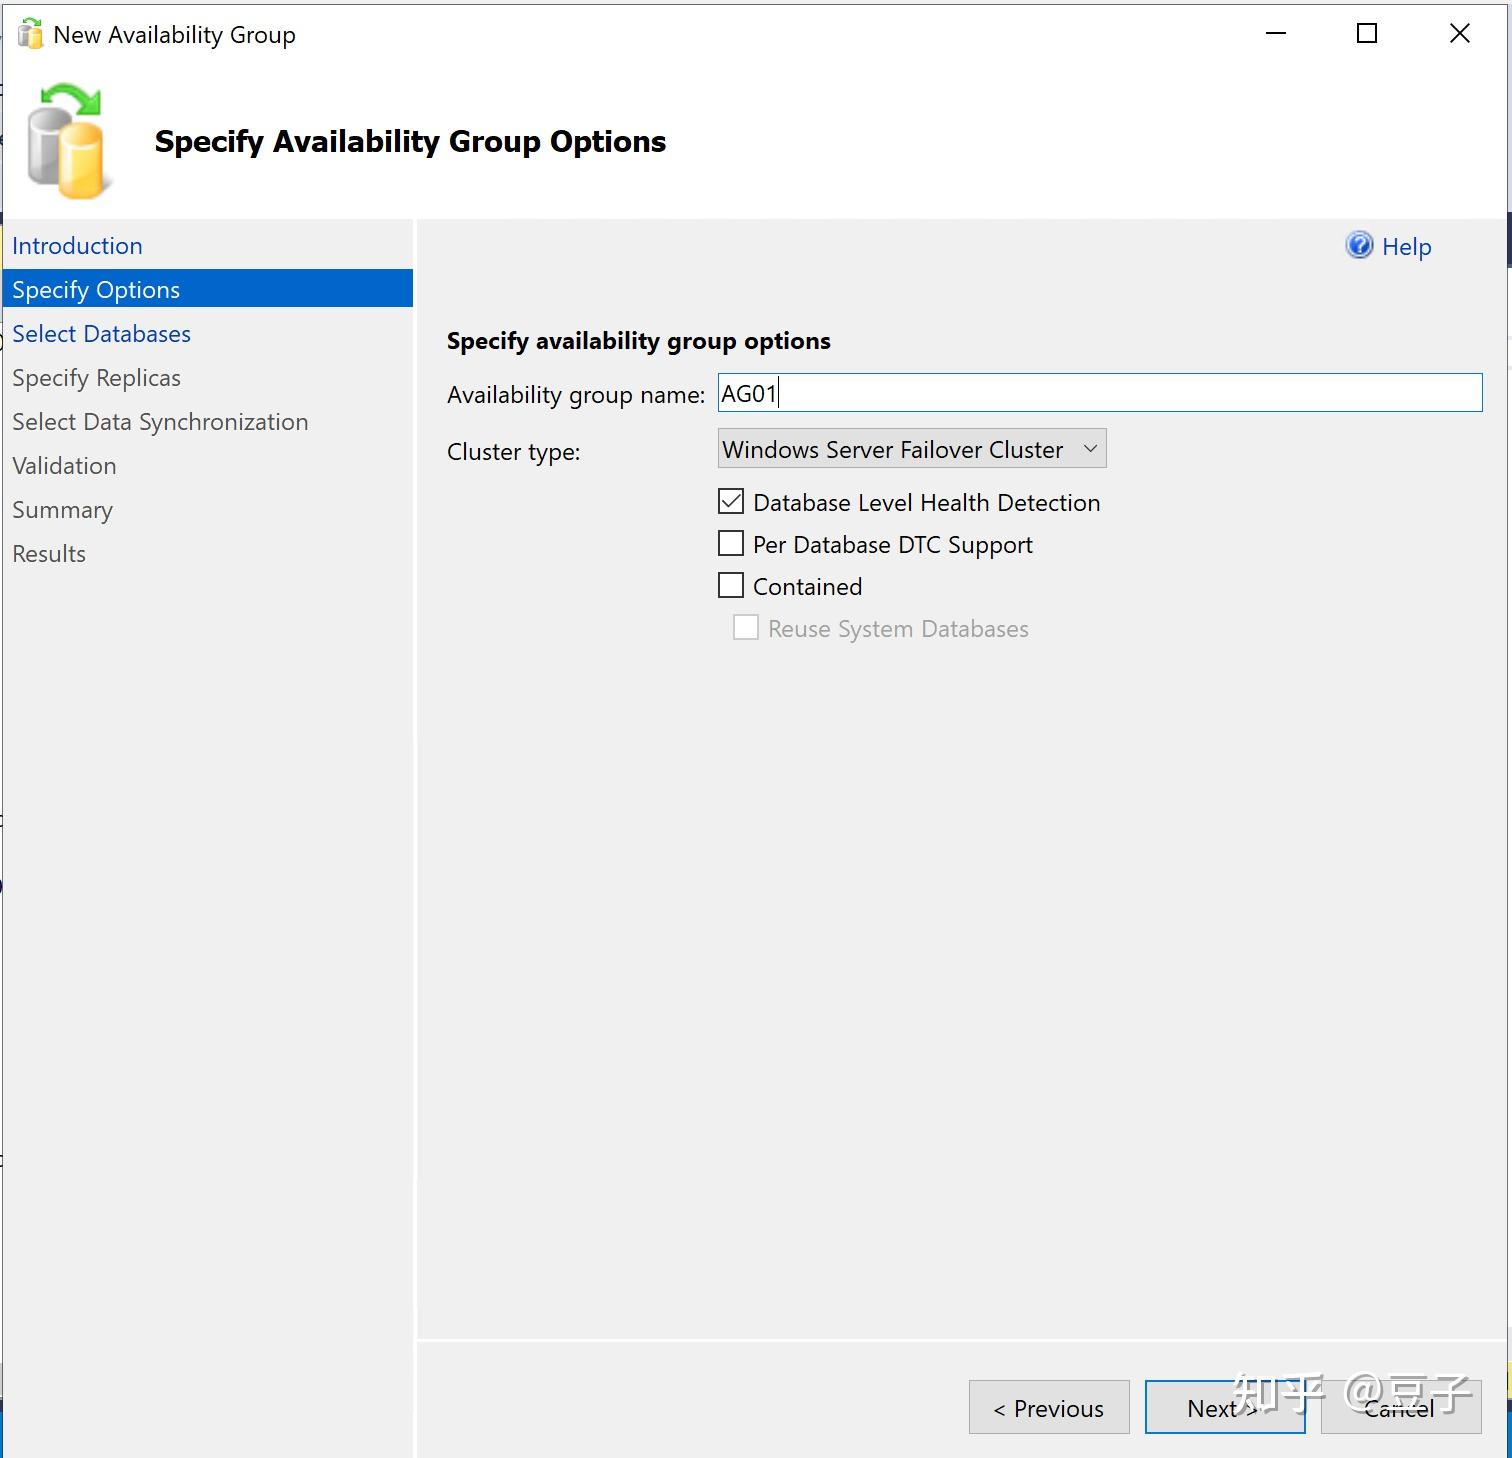Go to Specify Replicas step
Screen dimensions: 1512x1458
point(96,377)
